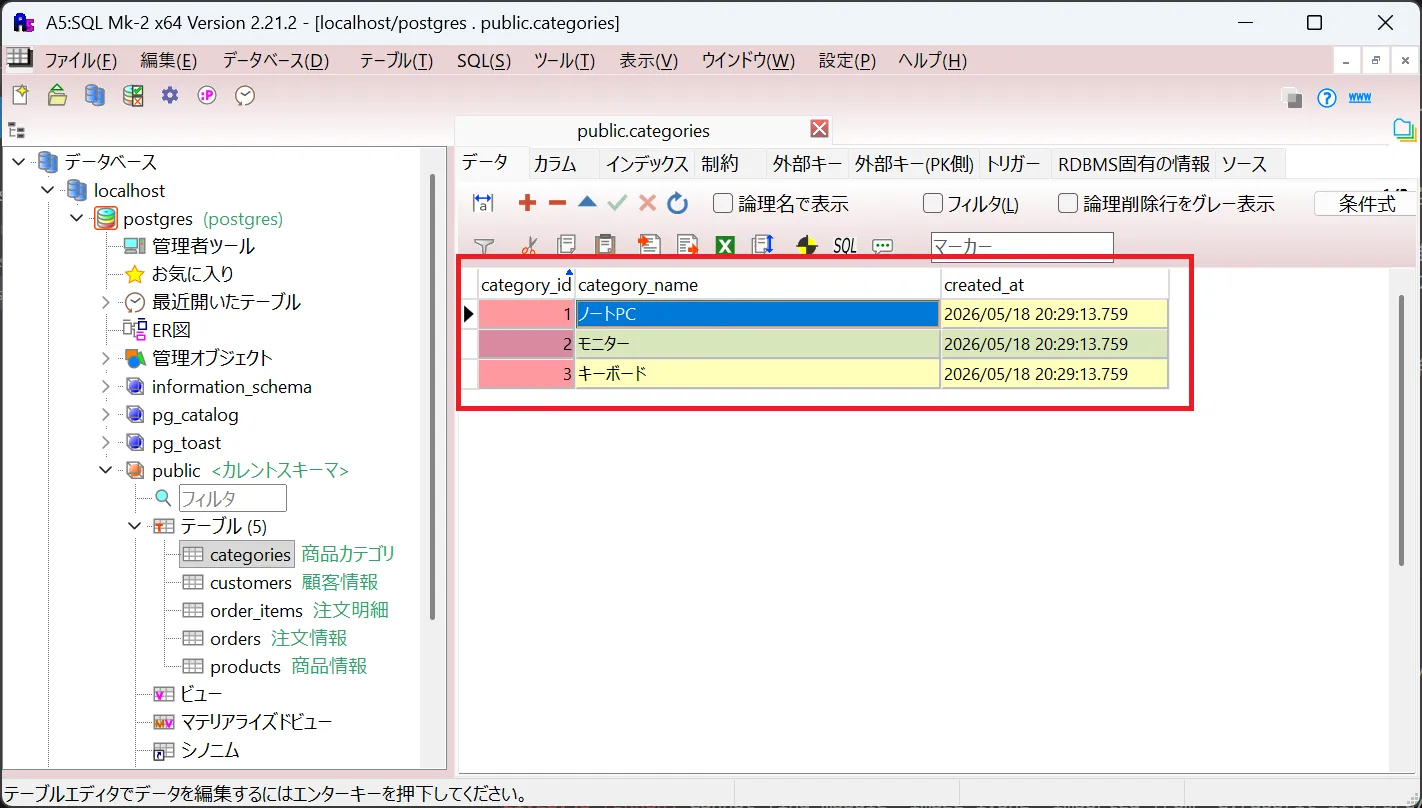The width and height of the screenshot is (1422, 808).
Task: Click the clipboard paste icon
Action: (605, 245)
